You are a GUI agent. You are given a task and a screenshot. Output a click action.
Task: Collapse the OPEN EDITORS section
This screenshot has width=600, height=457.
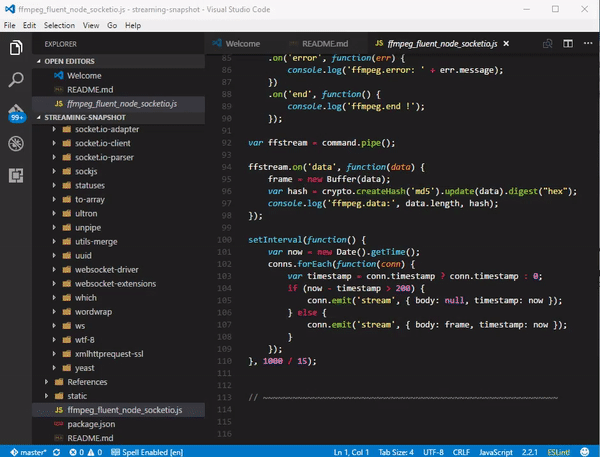click(68, 61)
